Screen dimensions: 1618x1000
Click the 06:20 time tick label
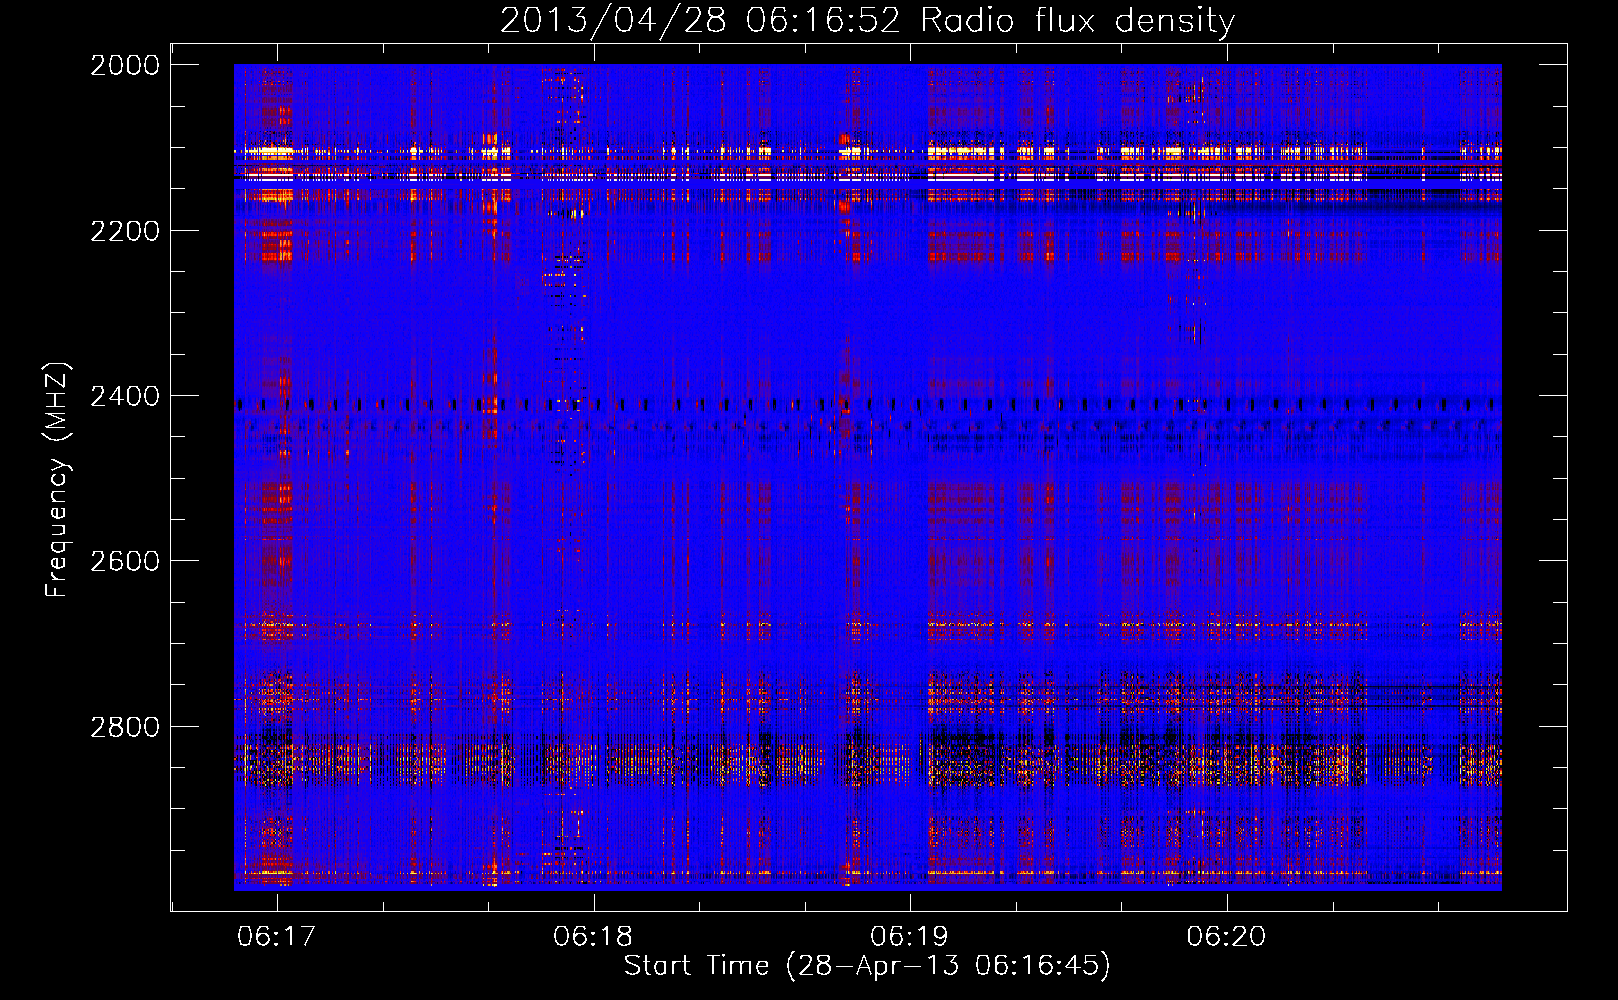coord(1226,936)
